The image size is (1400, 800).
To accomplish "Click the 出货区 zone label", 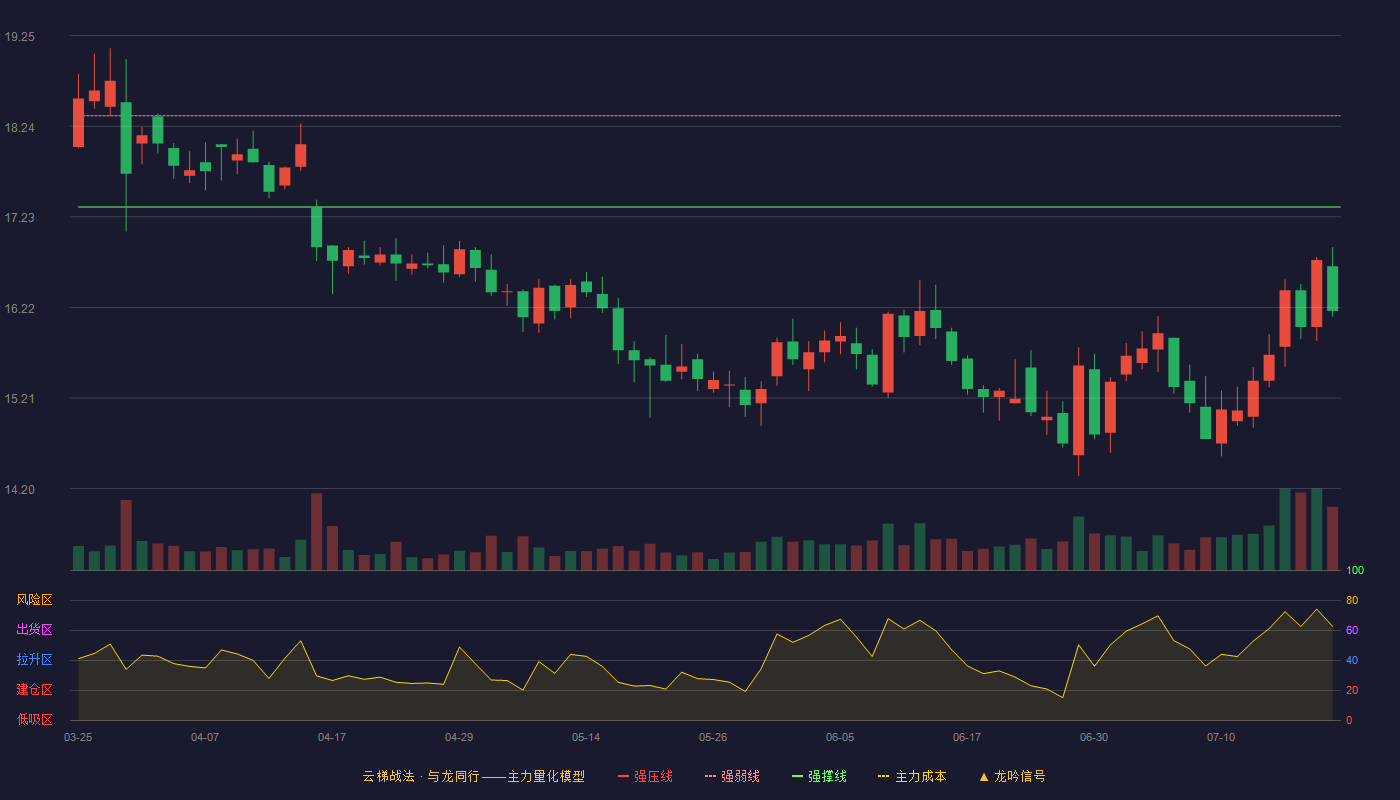I will click(34, 630).
